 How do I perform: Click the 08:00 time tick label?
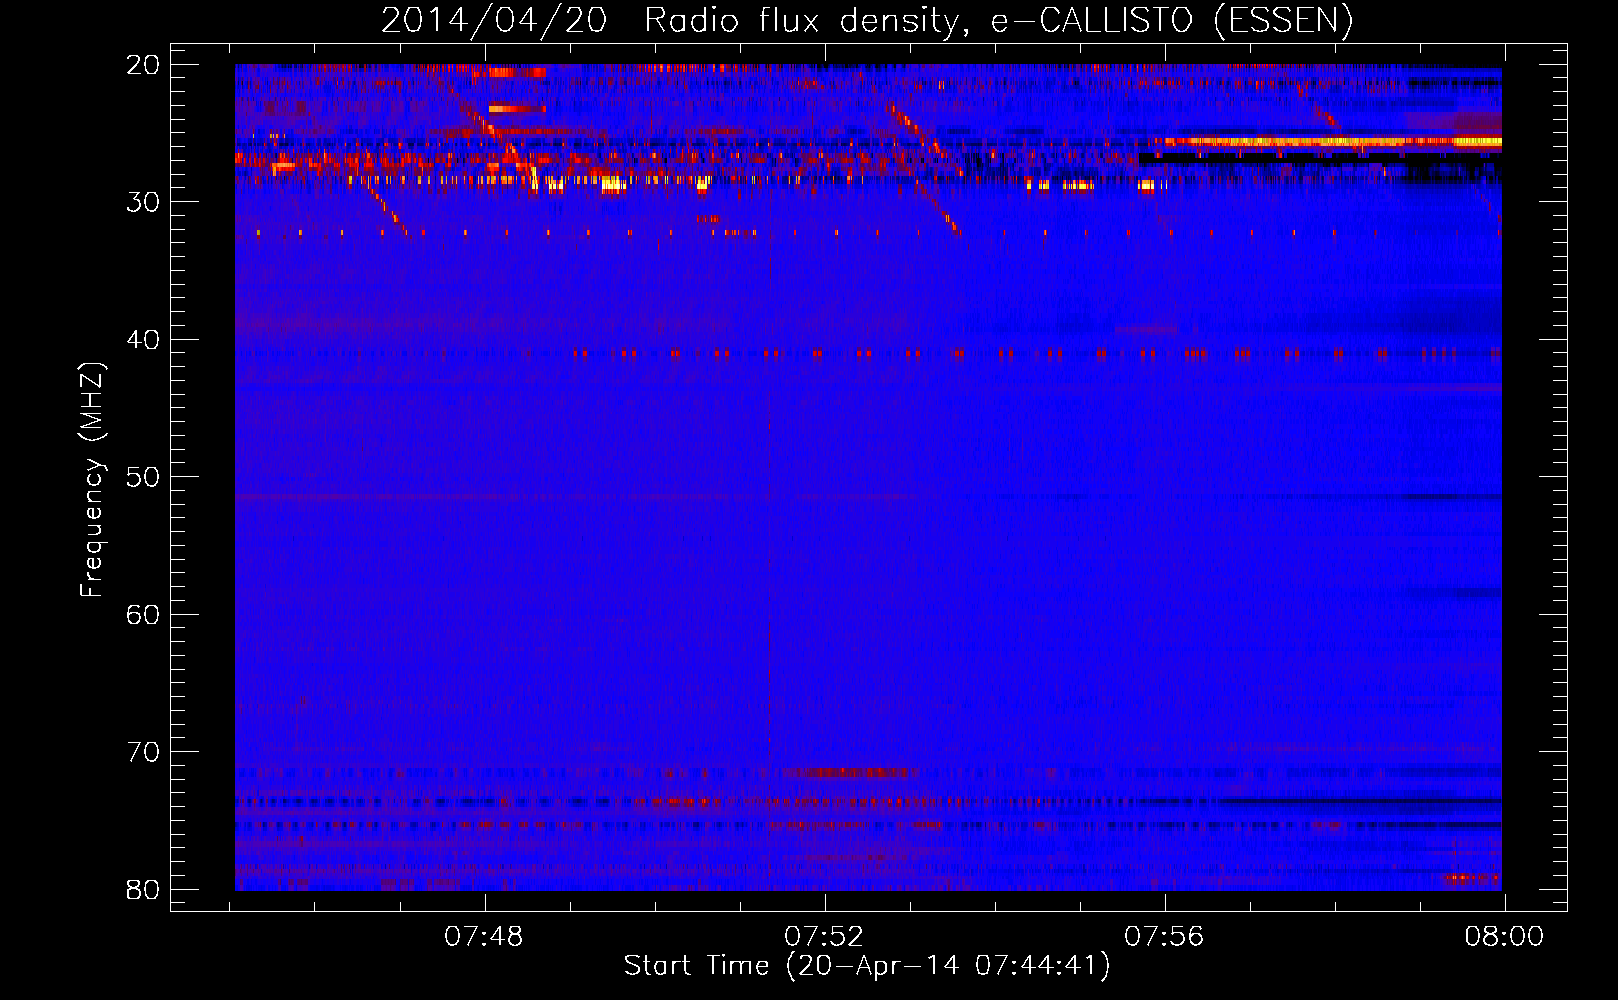[x=1504, y=937]
